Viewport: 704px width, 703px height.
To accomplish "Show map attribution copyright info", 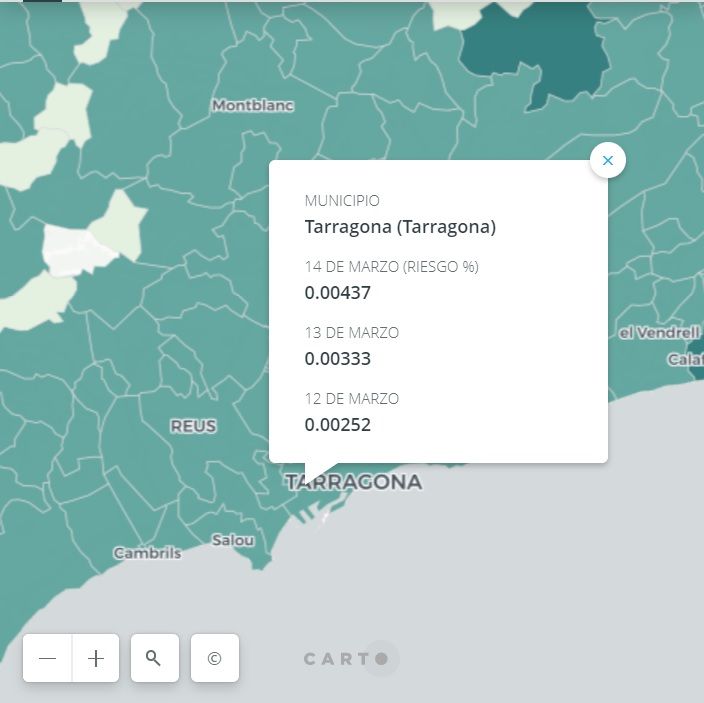I will (215, 658).
